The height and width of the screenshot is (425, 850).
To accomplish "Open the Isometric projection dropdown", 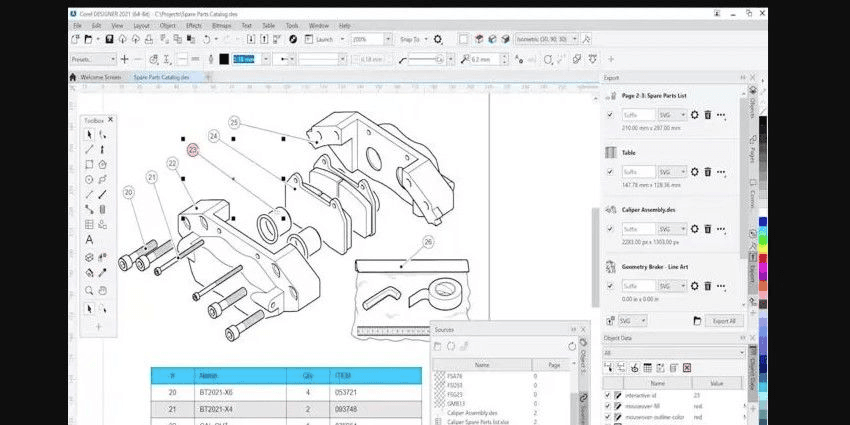I will tap(575, 39).
